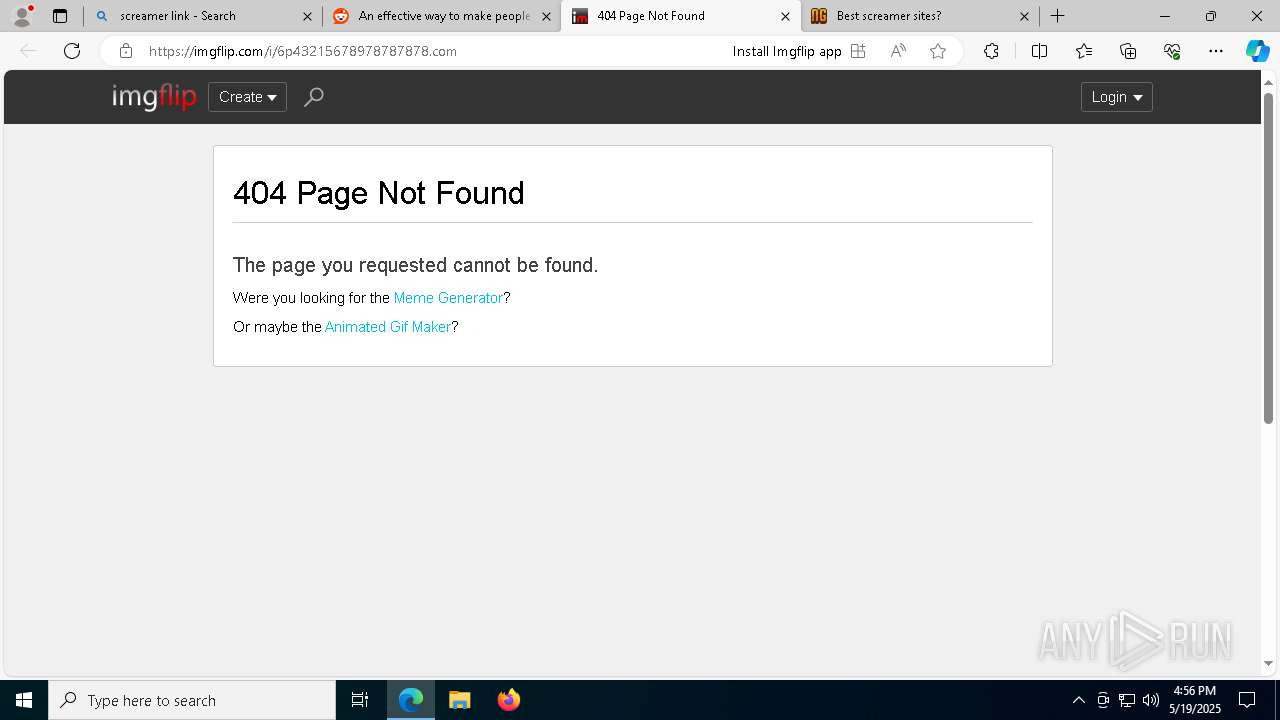The height and width of the screenshot is (720, 1280).
Task: Open the tab actions menu icon
Action: coord(60,16)
